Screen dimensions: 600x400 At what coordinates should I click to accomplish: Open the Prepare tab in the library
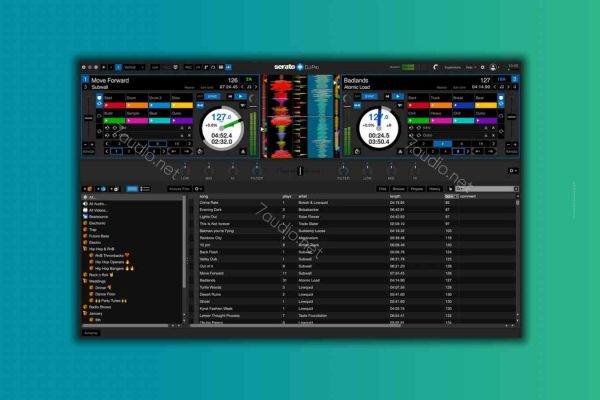coord(417,189)
